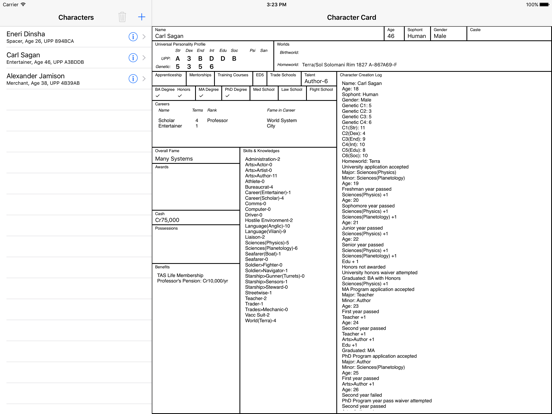Click the Scholar career row

(x=228, y=120)
